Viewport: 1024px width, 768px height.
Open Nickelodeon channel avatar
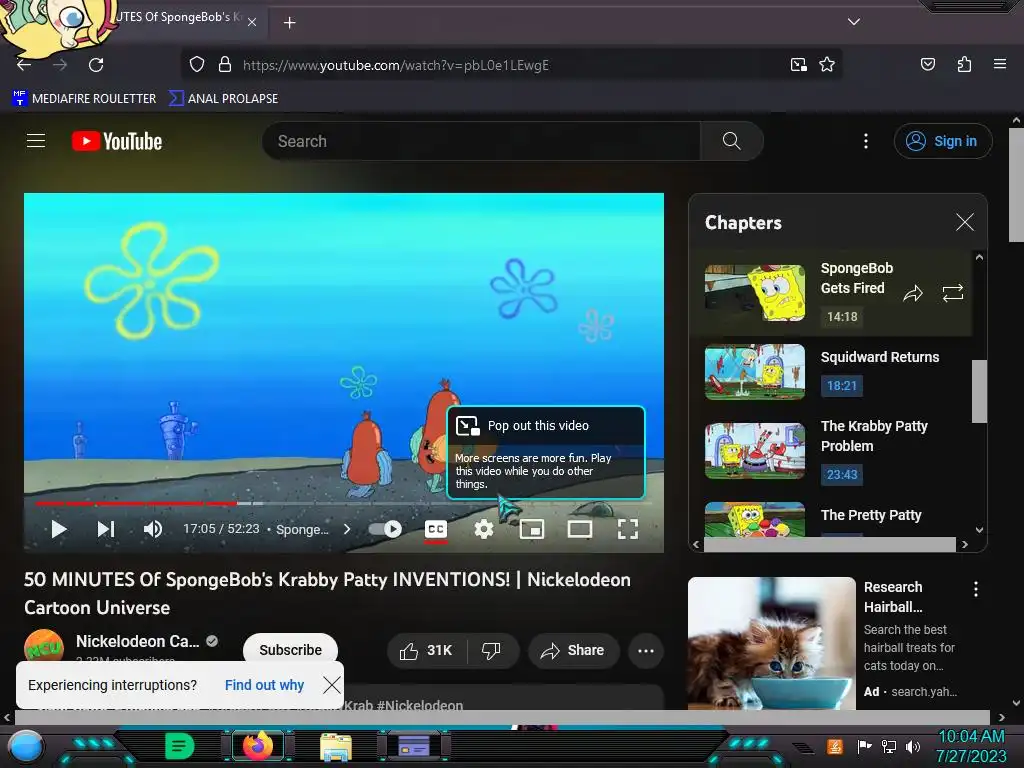(44, 645)
